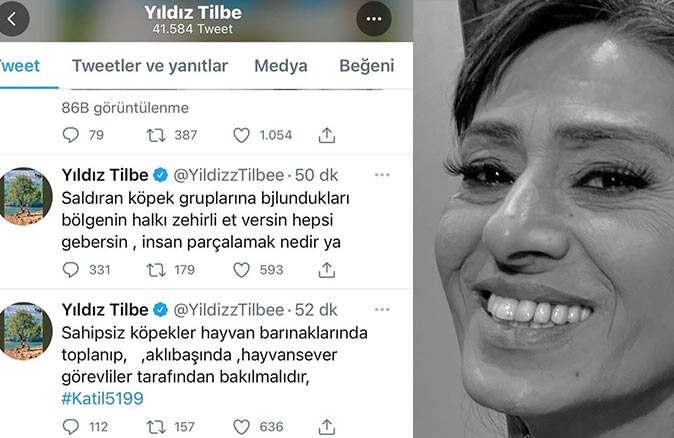Share the topmost tweet with 1.054 likes
Screen dimensions: 674x438
point(327,135)
